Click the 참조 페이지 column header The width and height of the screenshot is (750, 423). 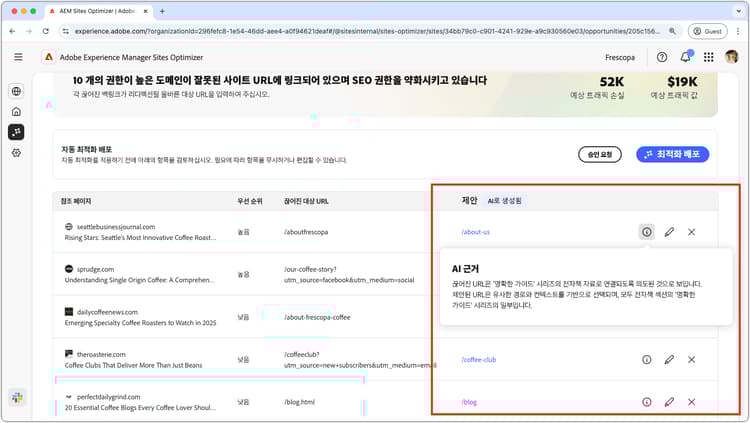tap(76, 201)
